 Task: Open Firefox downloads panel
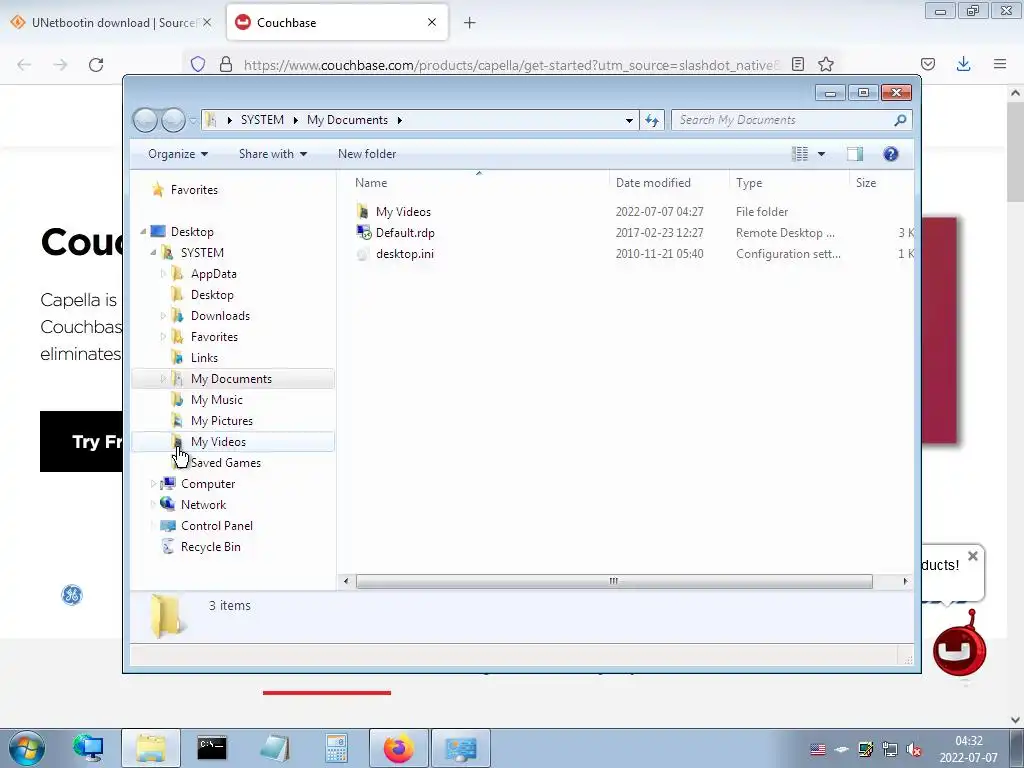tap(963, 64)
